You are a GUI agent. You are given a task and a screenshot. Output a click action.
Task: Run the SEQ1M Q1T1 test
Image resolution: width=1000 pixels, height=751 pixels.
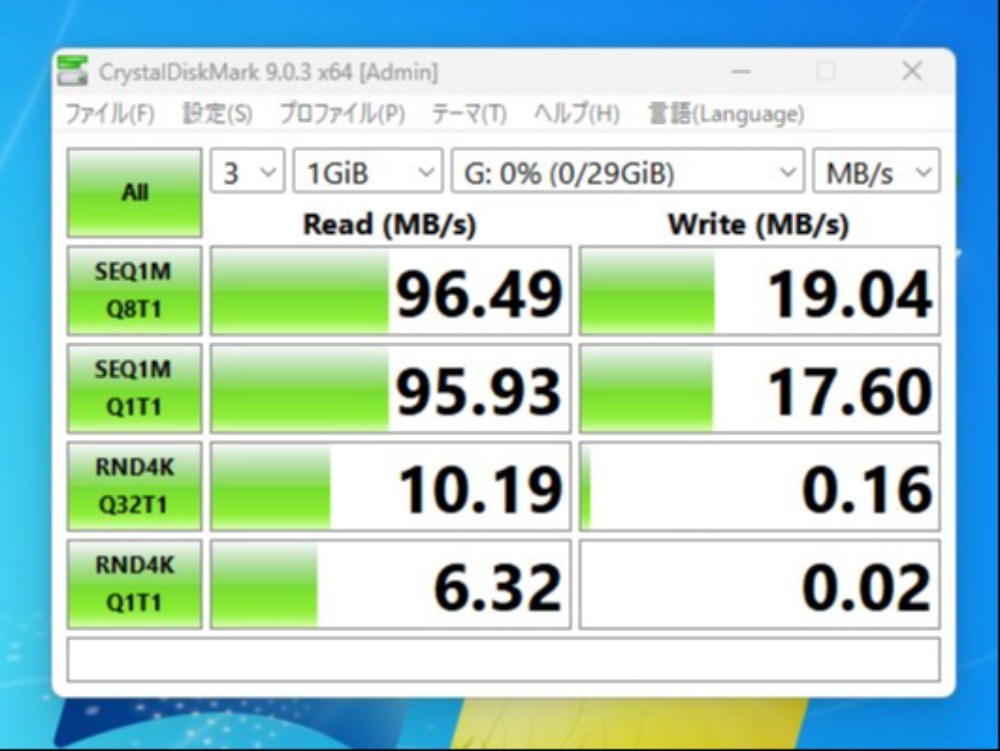[135, 388]
